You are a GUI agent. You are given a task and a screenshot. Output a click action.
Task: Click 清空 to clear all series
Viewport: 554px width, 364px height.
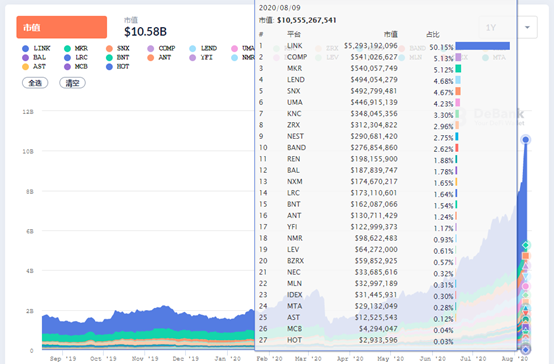(72, 83)
